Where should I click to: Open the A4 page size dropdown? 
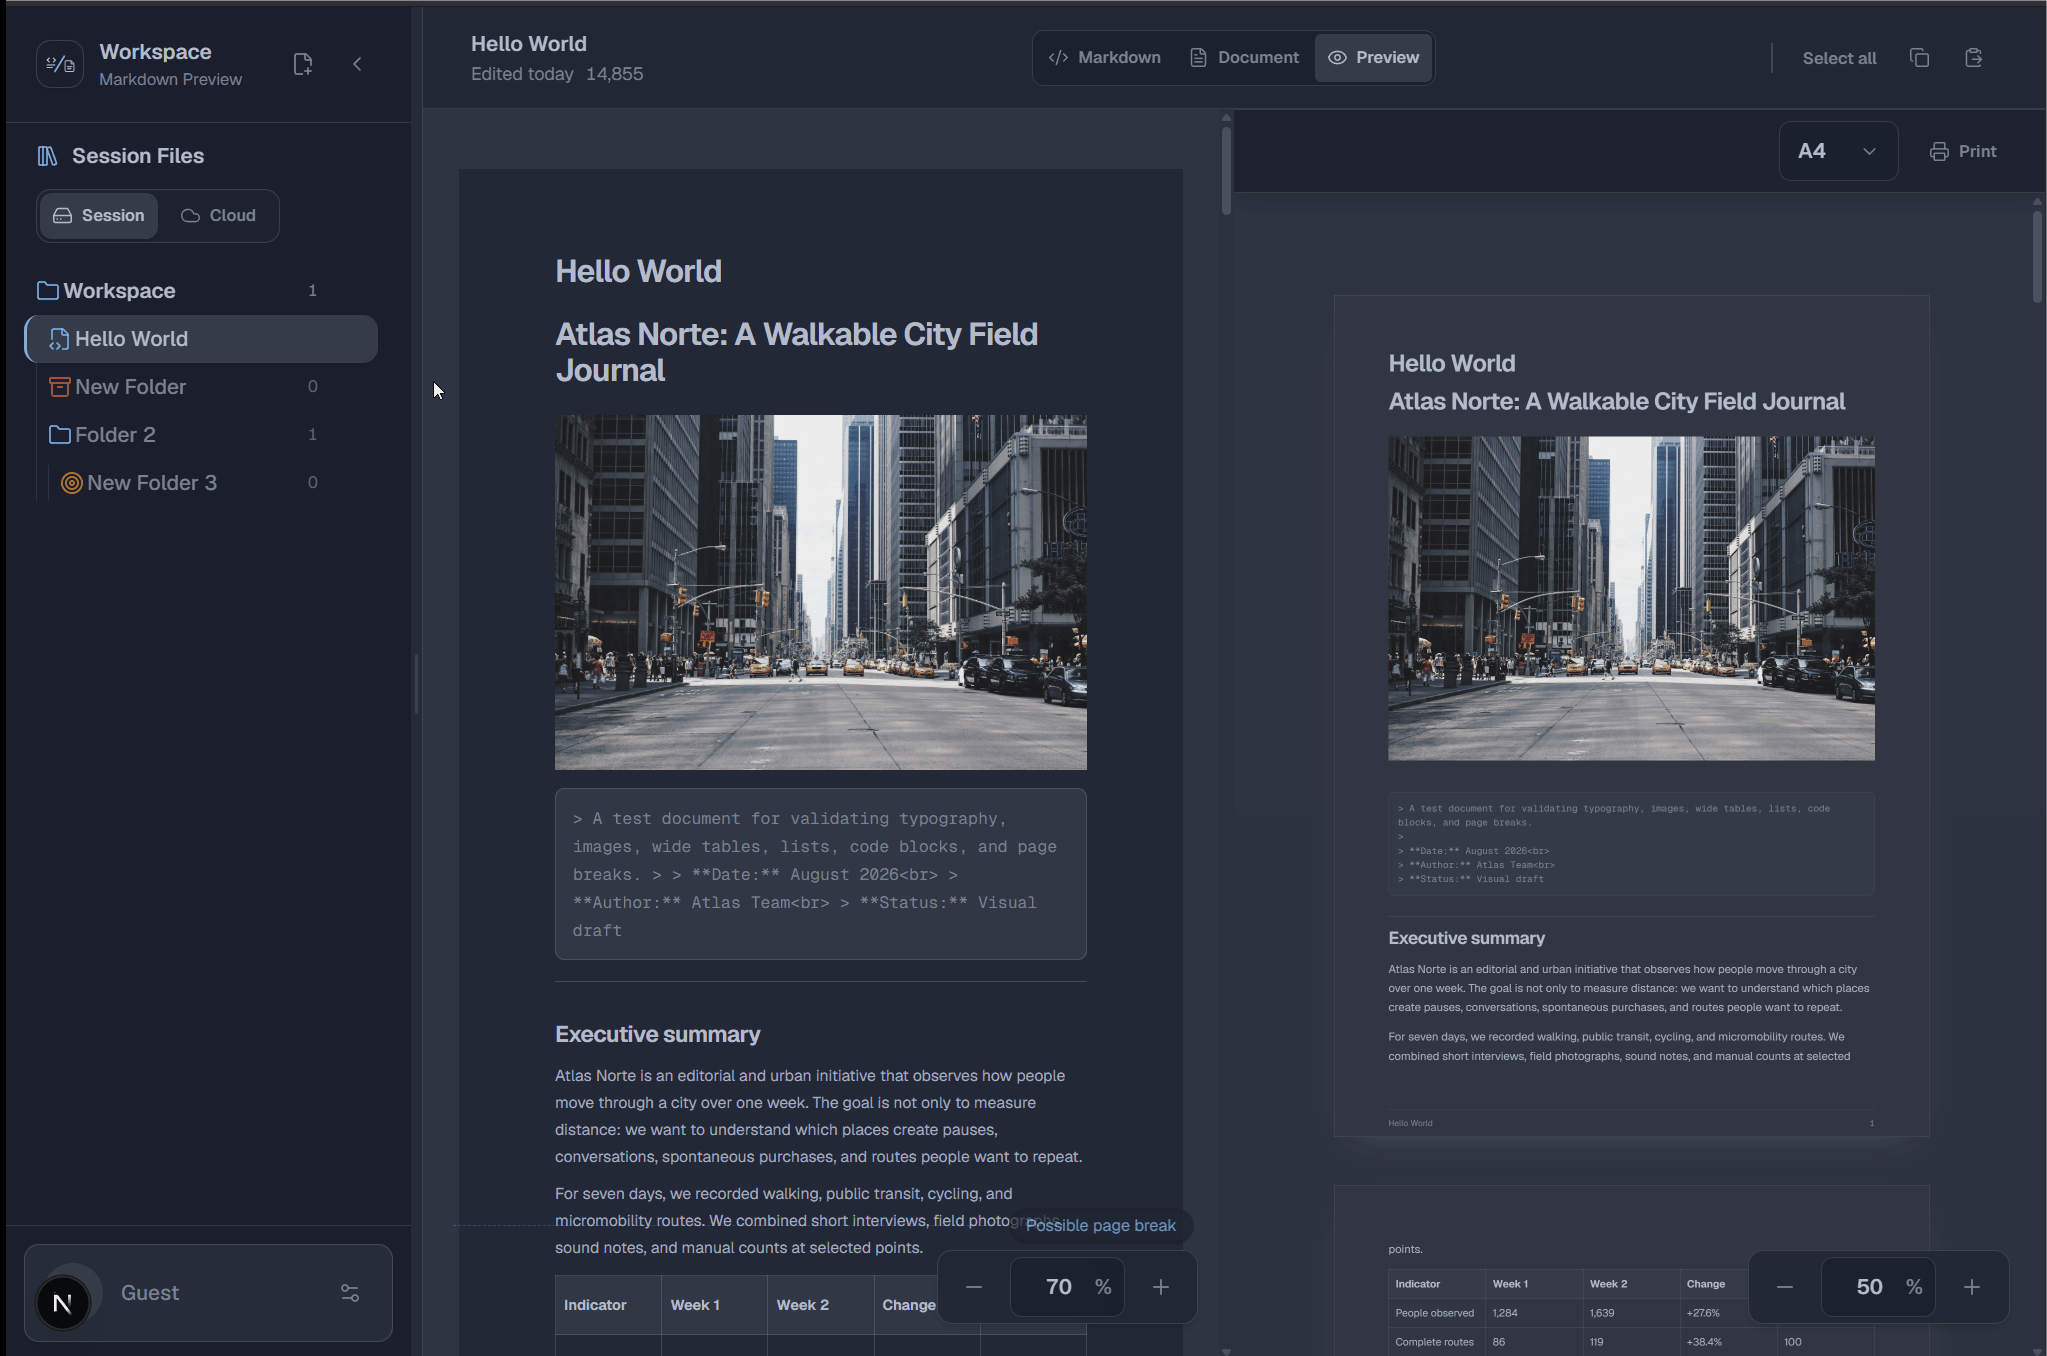1838,151
